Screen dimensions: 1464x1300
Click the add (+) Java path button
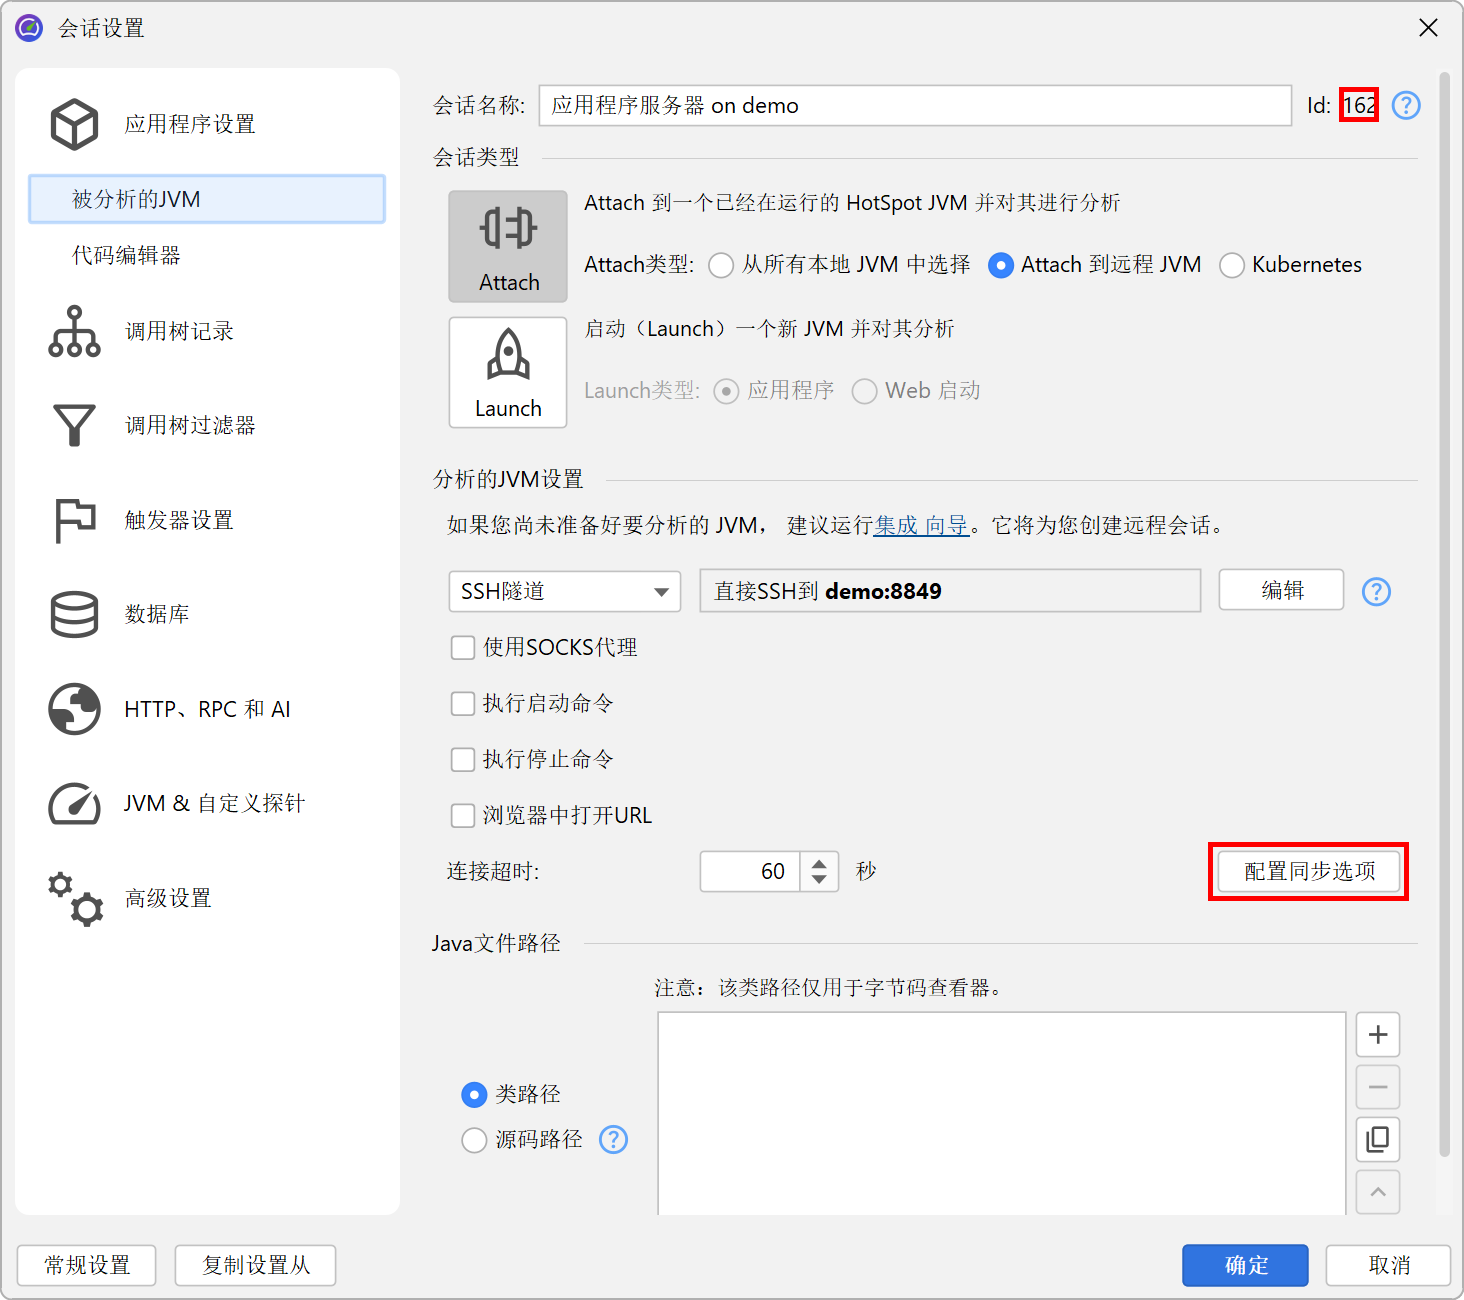[1377, 1034]
